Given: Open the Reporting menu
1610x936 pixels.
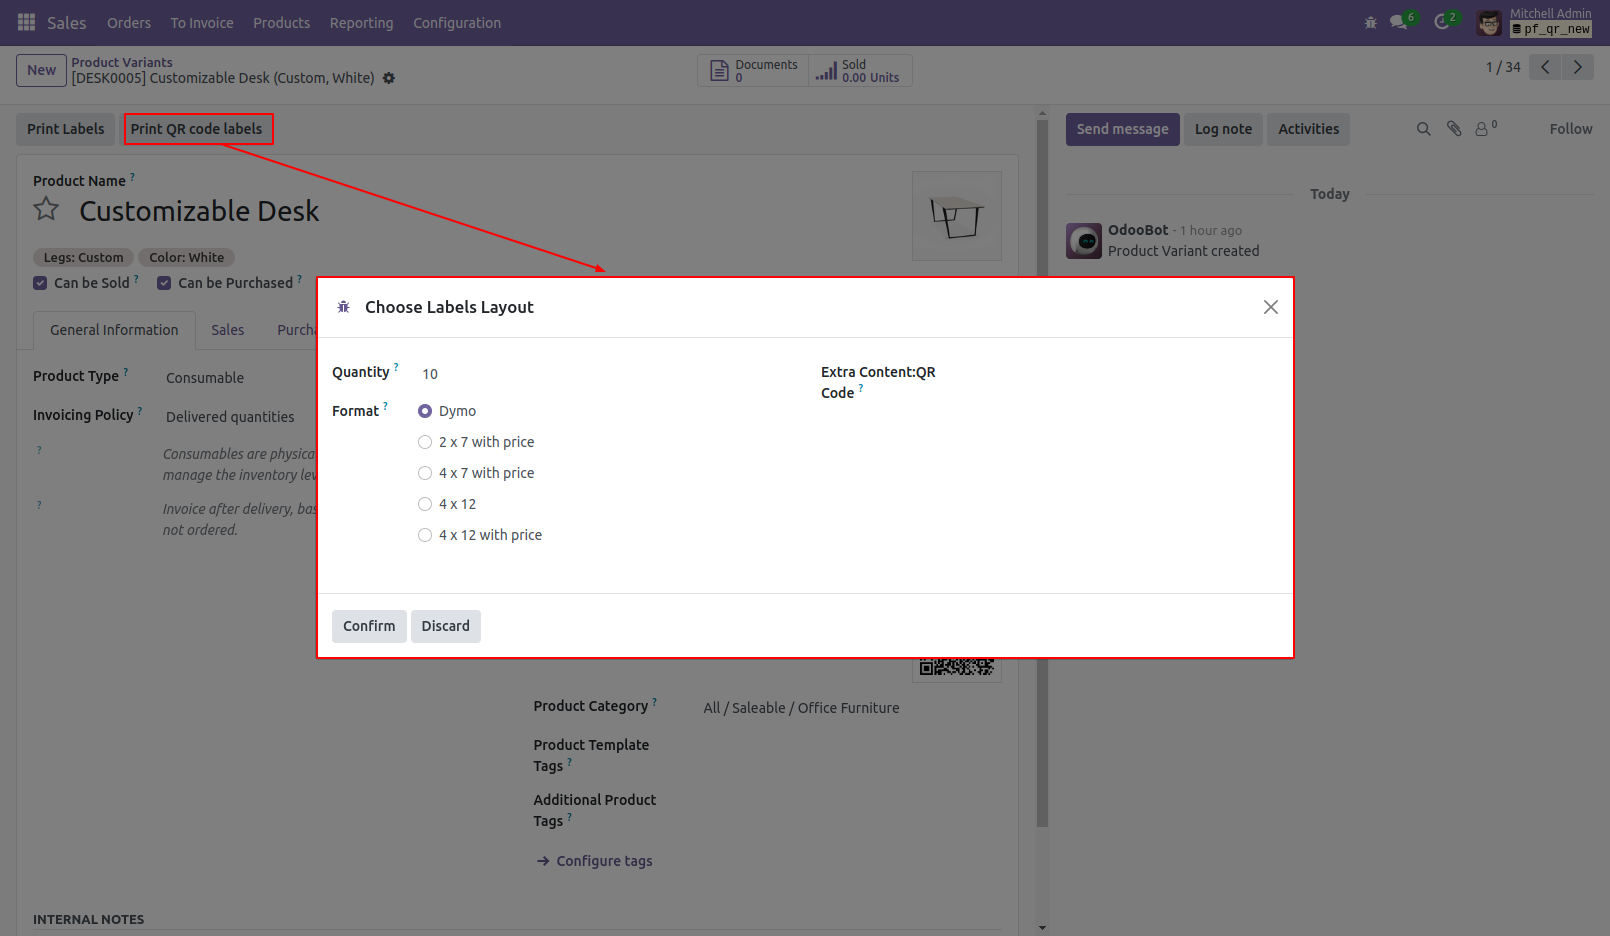Looking at the screenshot, I should point(361,22).
